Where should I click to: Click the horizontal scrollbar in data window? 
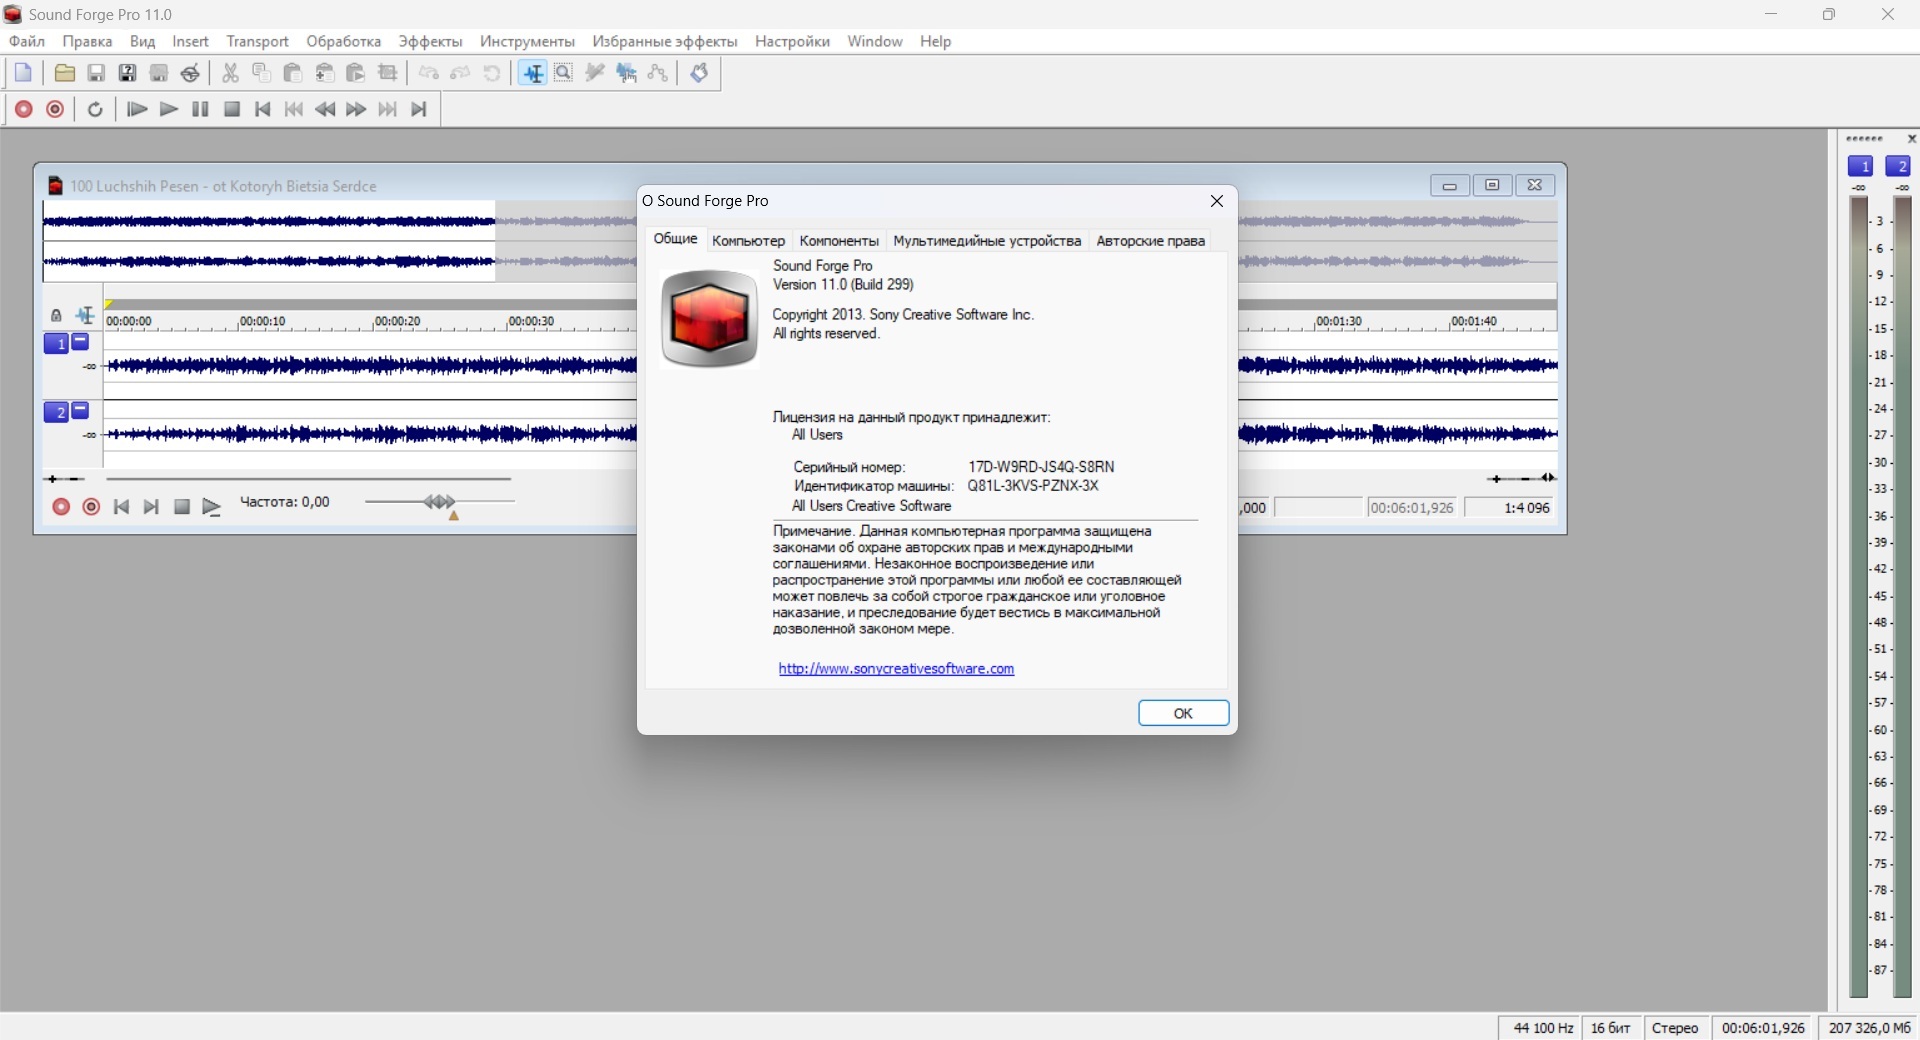coord(308,479)
